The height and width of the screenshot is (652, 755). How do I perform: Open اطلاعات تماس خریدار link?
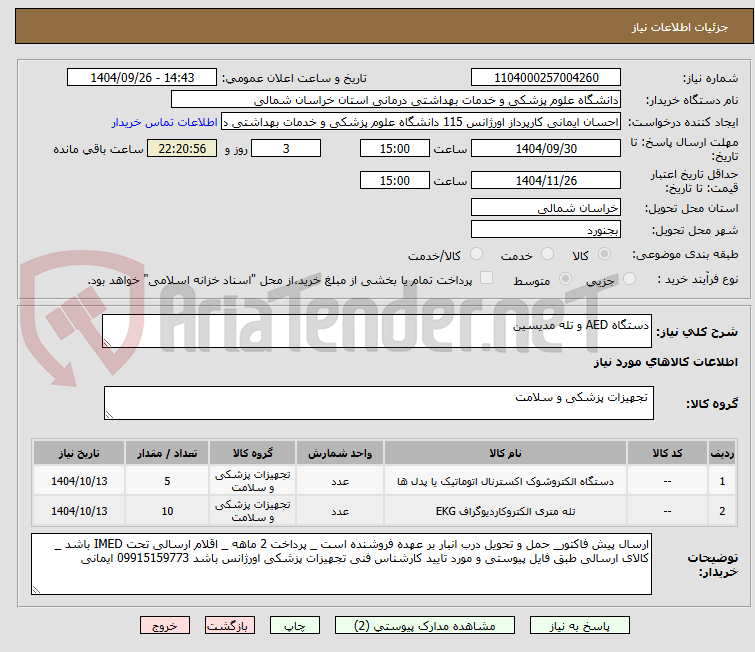tap(165, 122)
